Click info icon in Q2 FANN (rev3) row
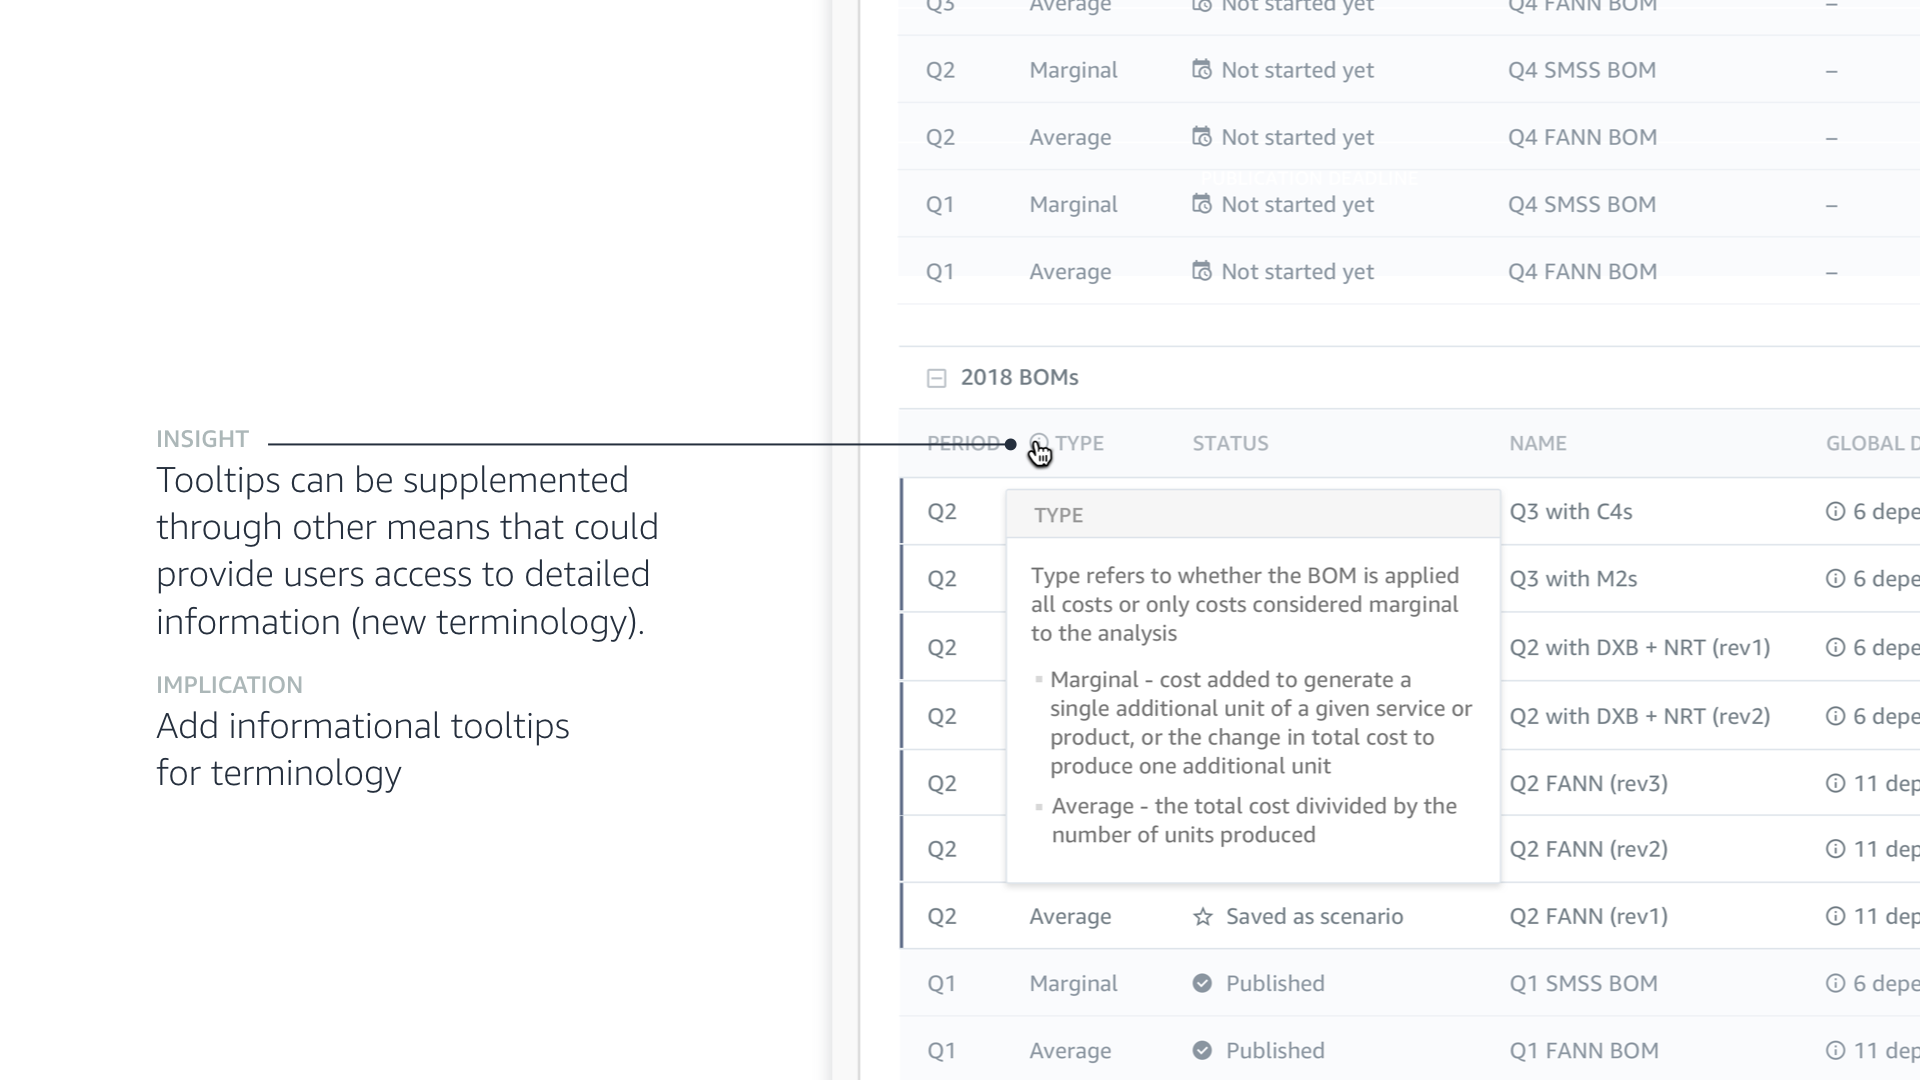 [1835, 784]
